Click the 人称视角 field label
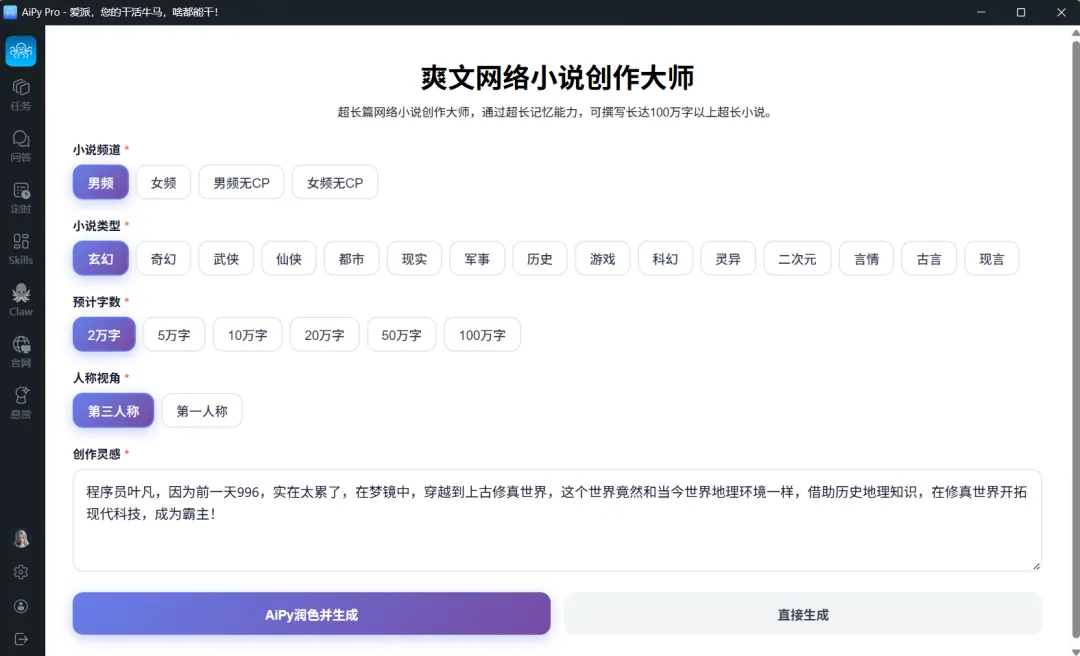1080x656 pixels. [x=96, y=378]
